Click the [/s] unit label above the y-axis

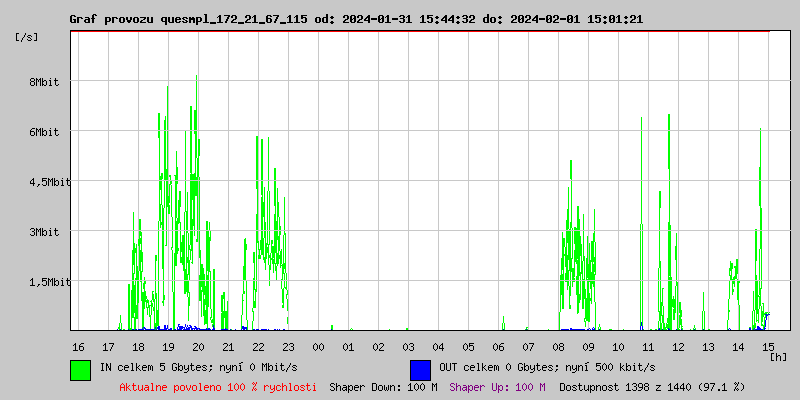pyautogui.click(x=27, y=37)
